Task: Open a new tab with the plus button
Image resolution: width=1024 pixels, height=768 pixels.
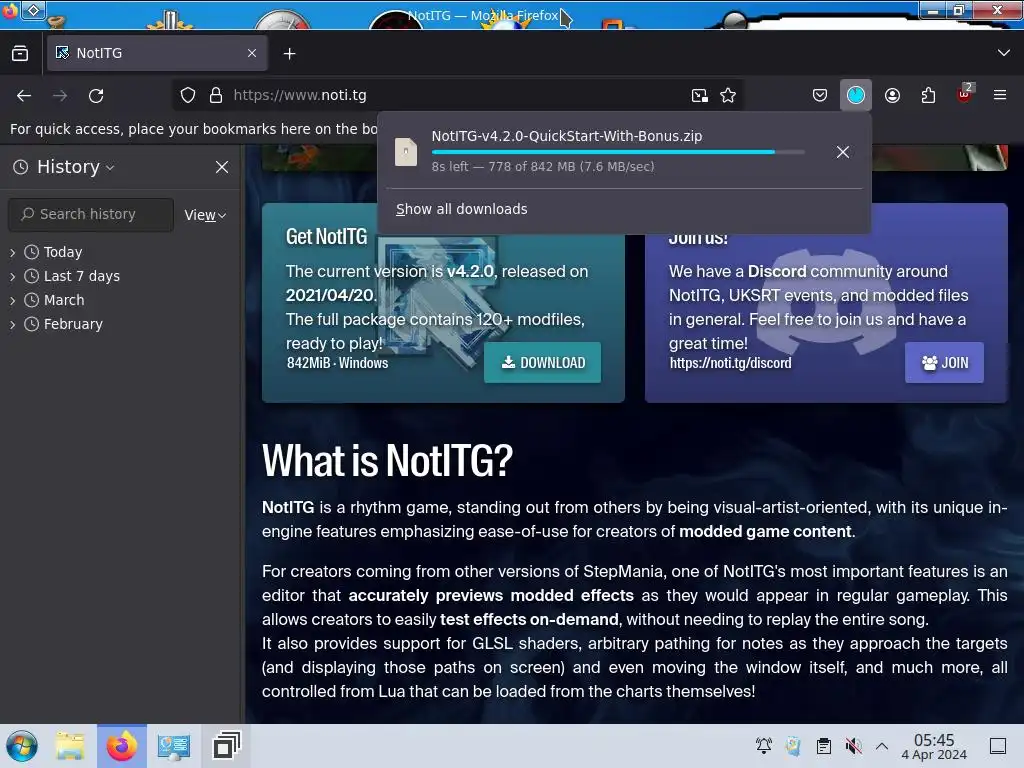Action: coord(289,54)
